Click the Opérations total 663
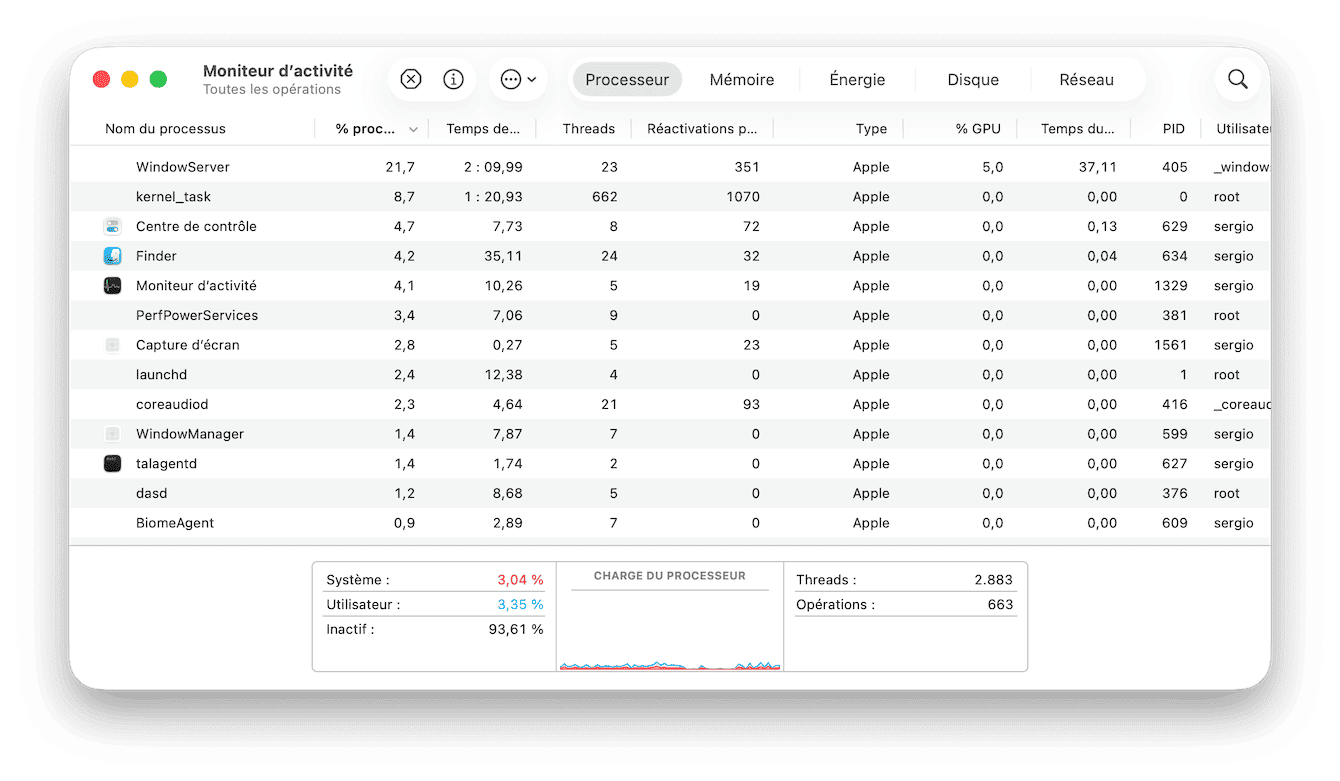The image size is (1340, 781). click(x=1000, y=605)
